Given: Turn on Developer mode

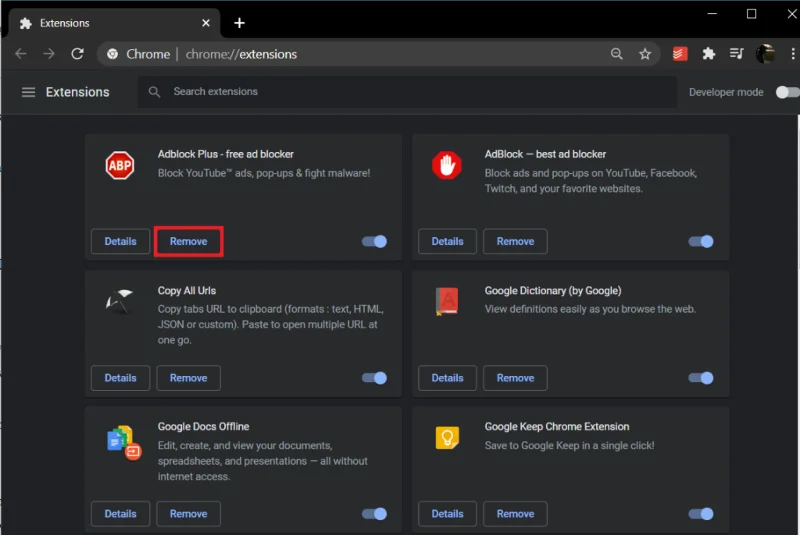Looking at the screenshot, I should point(787,92).
